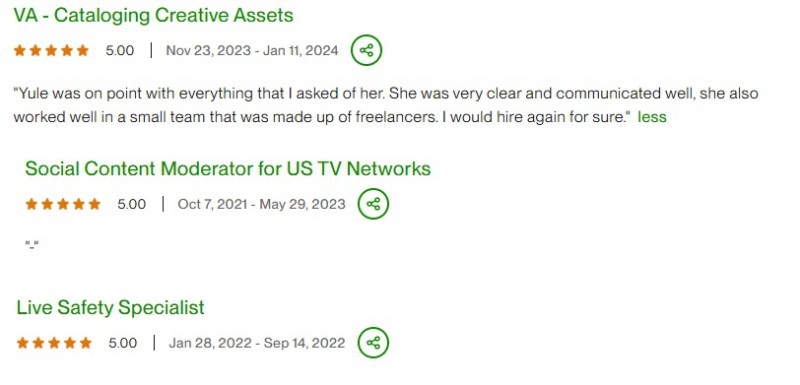
Task: Open Social Content Moderator for US TV Networks
Action: [x=228, y=169]
